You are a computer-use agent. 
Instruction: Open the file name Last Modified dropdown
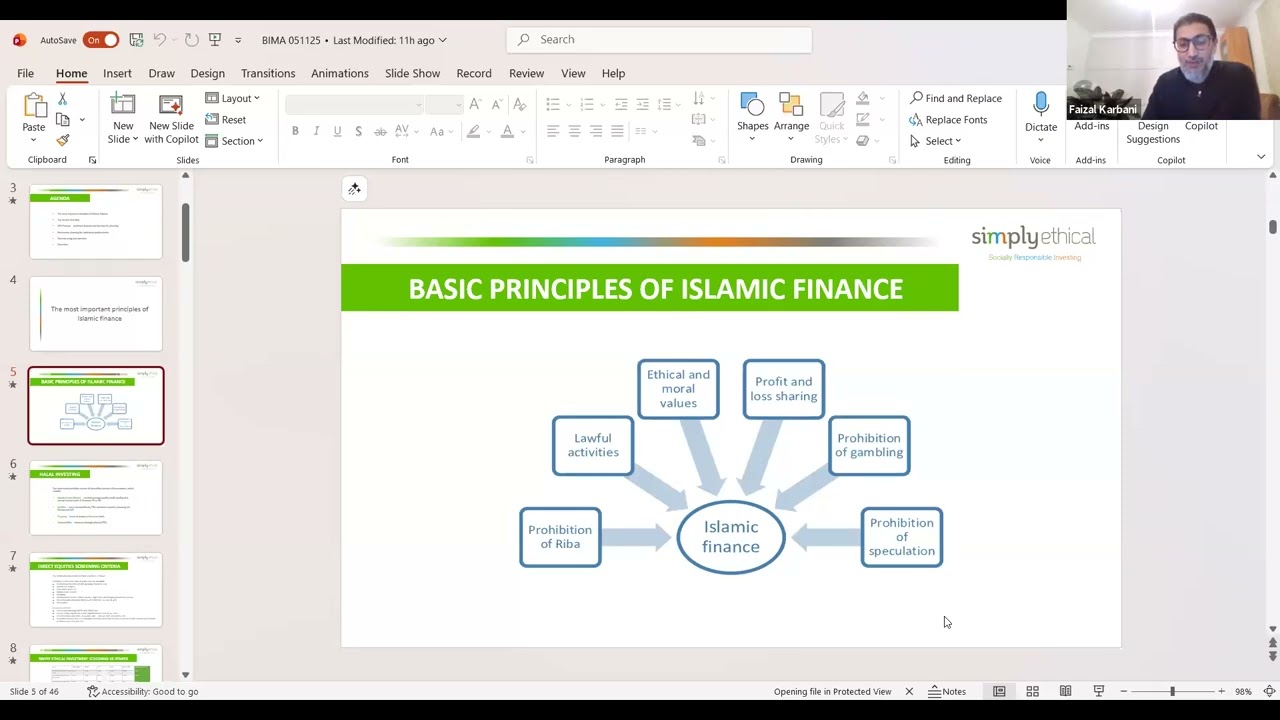click(x=354, y=40)
